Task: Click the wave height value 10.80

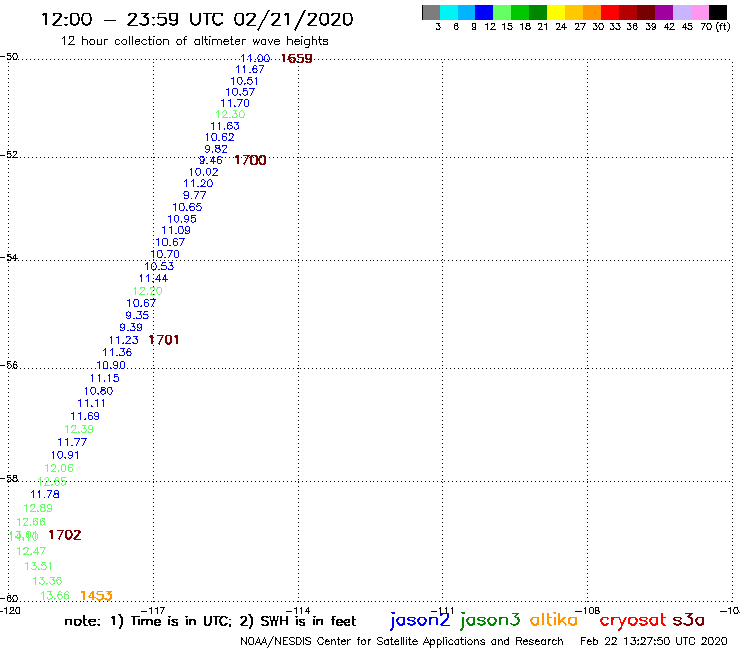Action: pos(99,391)
